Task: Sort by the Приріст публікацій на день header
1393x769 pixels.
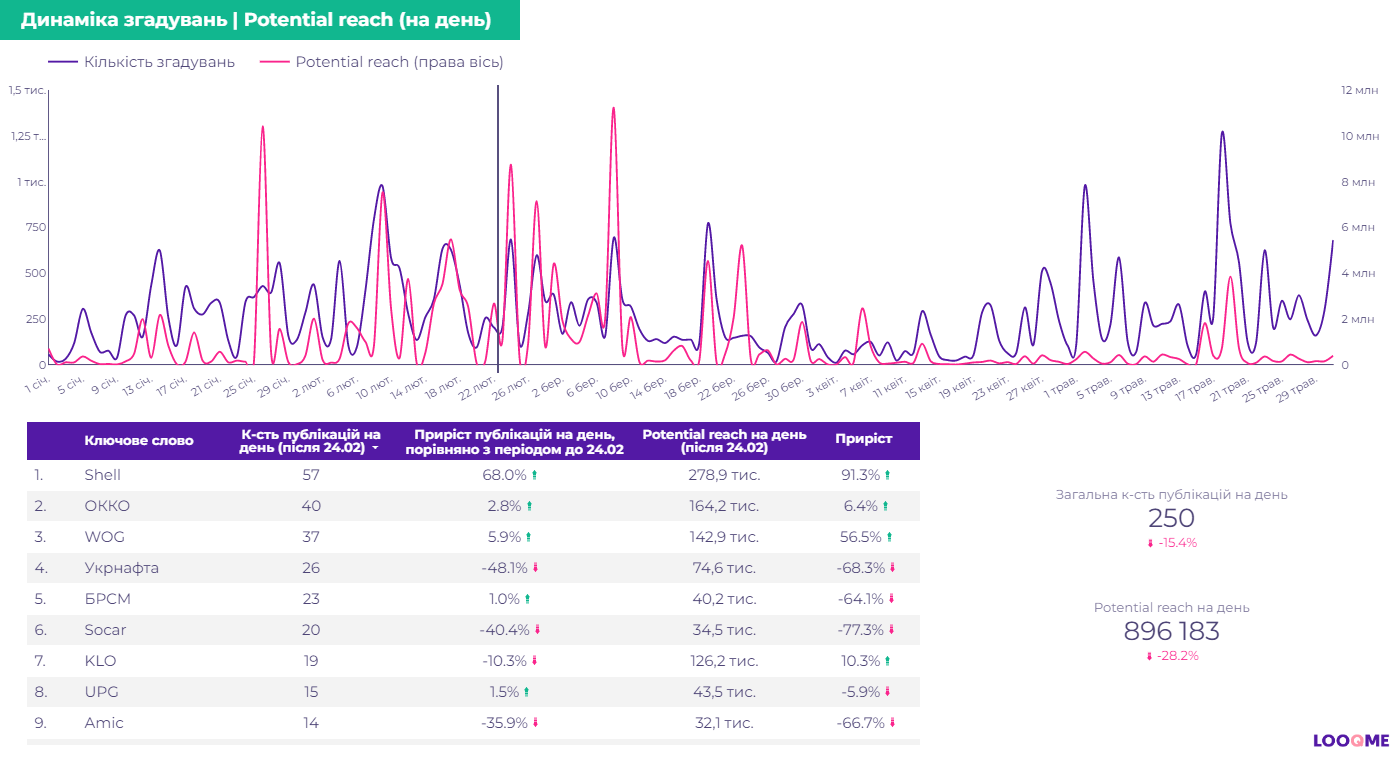Action: (x=514, y=441)
